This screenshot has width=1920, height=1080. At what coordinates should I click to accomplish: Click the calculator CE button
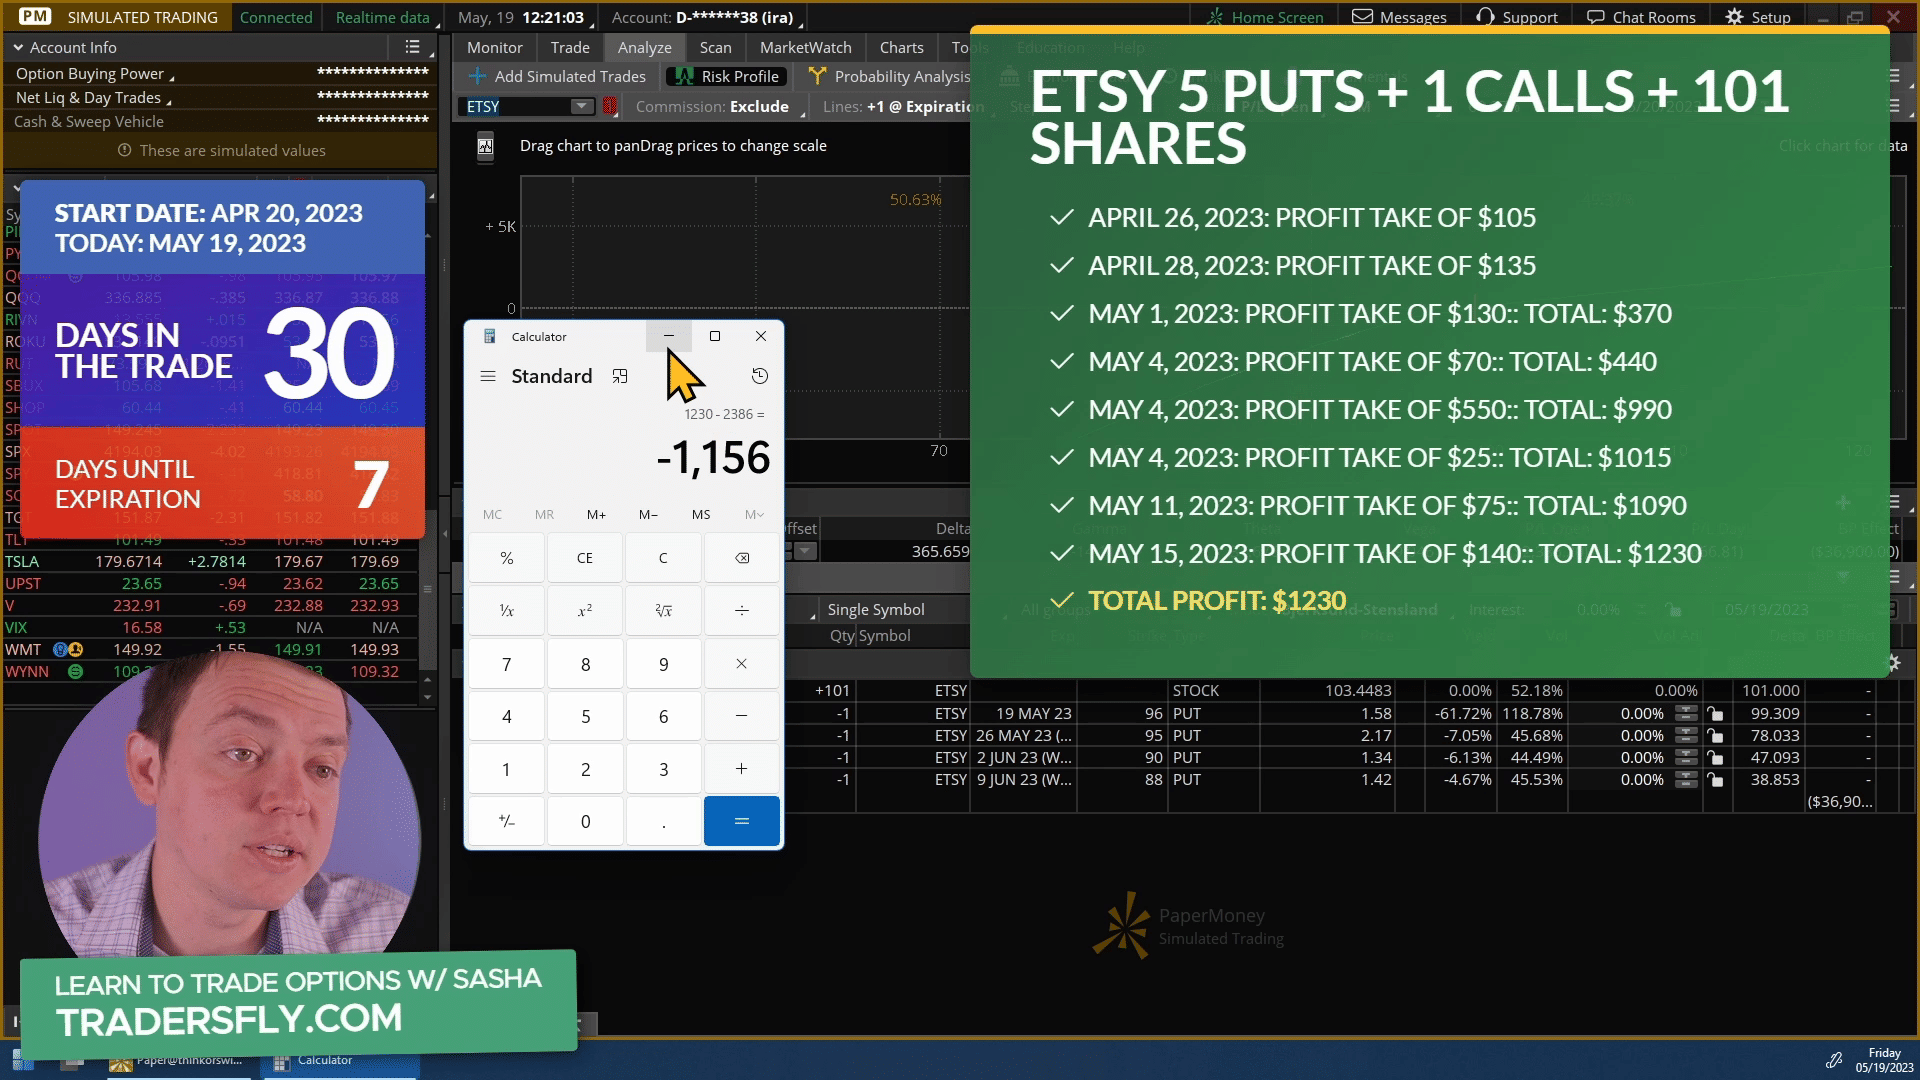(585, 558)
